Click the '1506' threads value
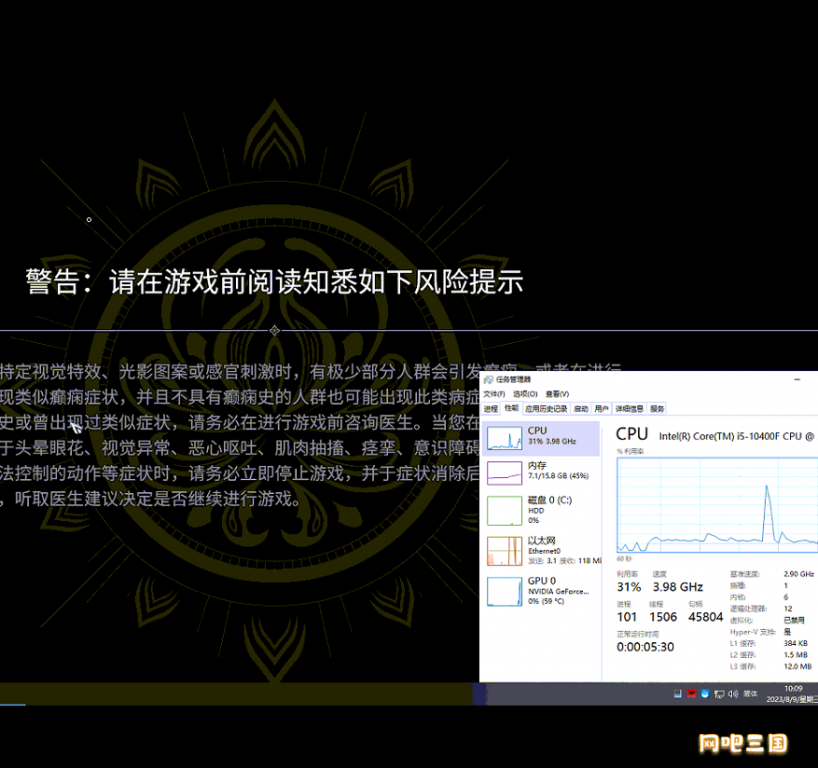 click(x=663, y=617)
